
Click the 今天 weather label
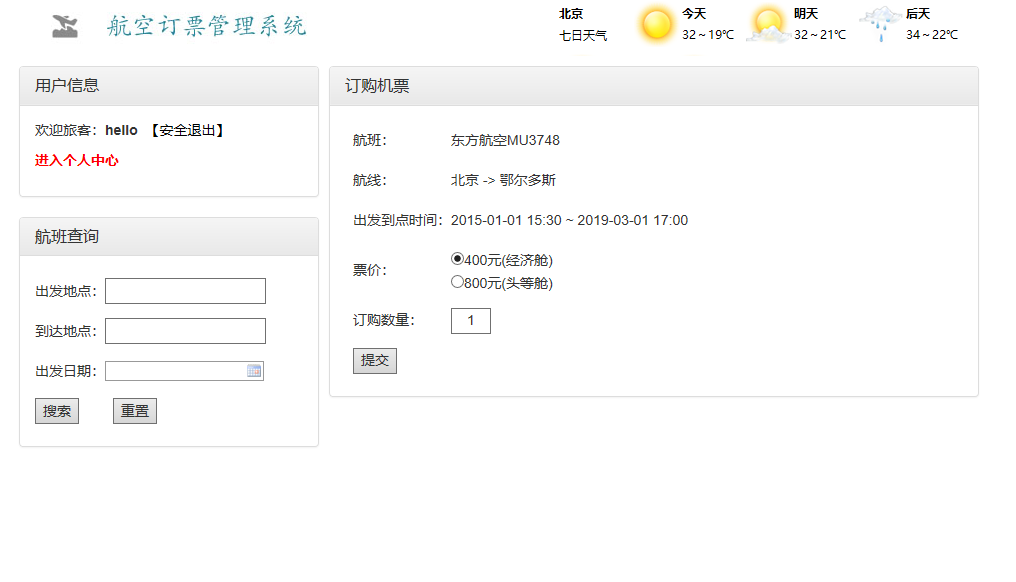pyautogui.click(x=694, y=14)
